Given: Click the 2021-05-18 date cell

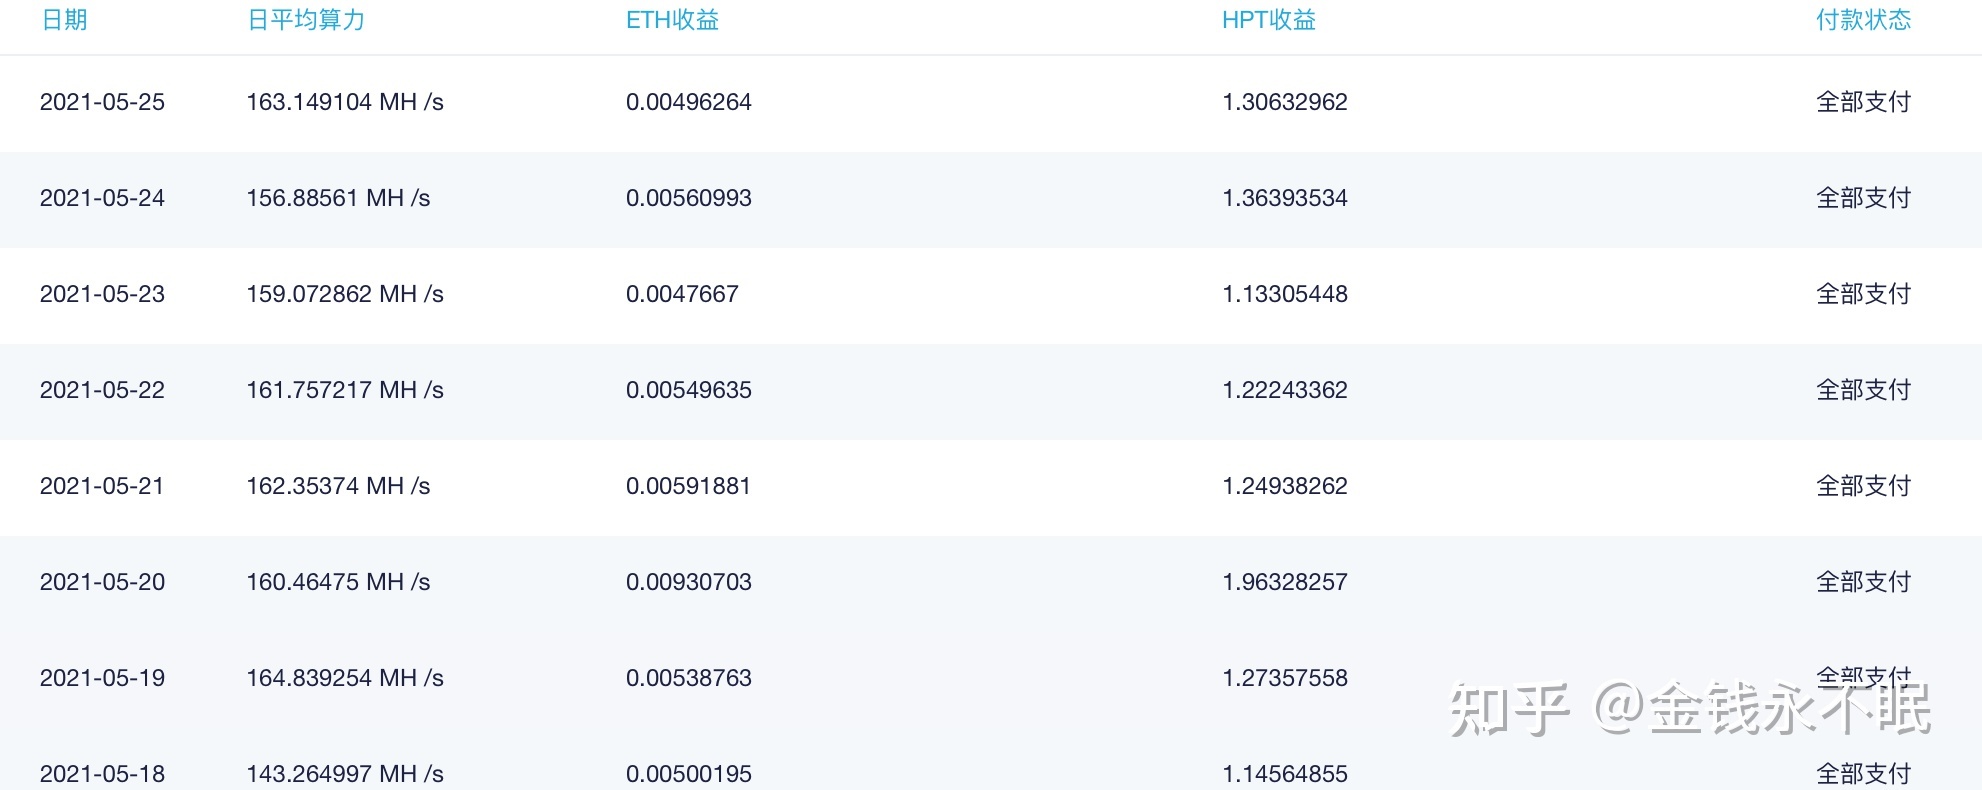Looking at the screenshot, I should point(102,774).
